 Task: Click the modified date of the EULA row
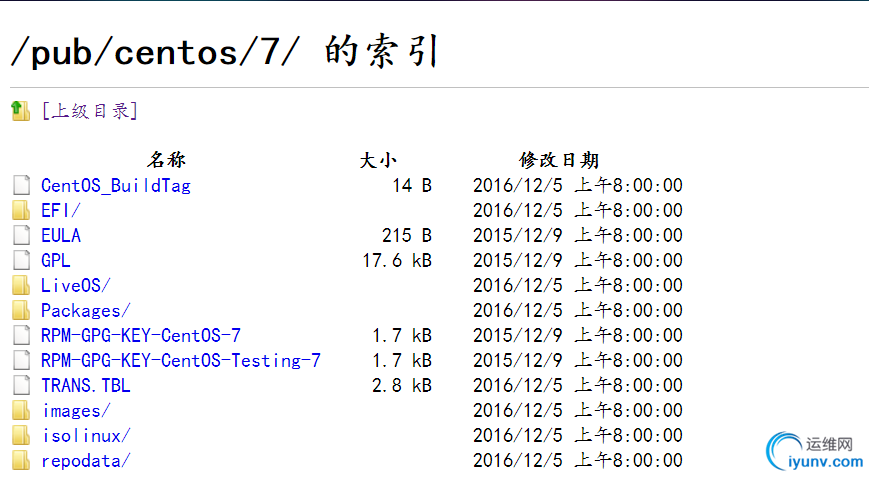click(x=577, y=236)
